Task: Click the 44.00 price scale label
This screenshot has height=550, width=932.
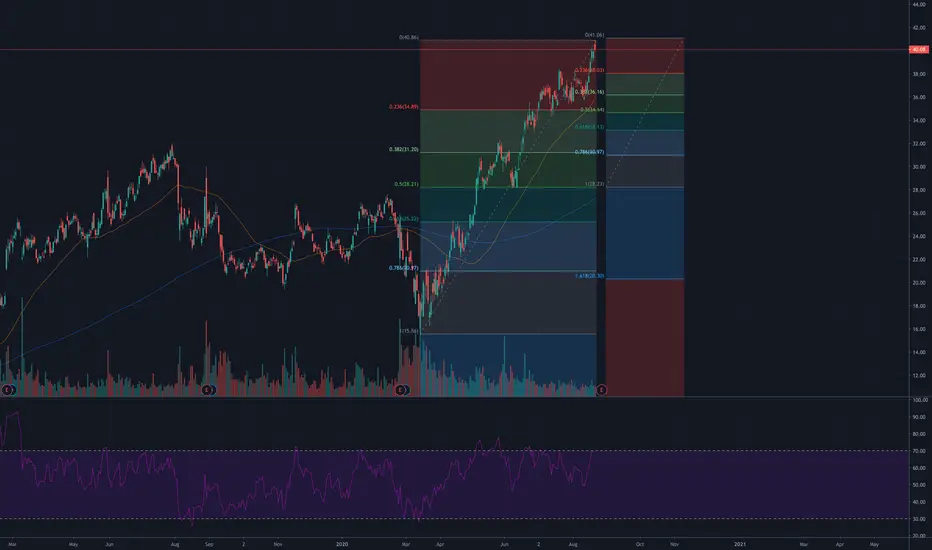Action: point(919,5)
